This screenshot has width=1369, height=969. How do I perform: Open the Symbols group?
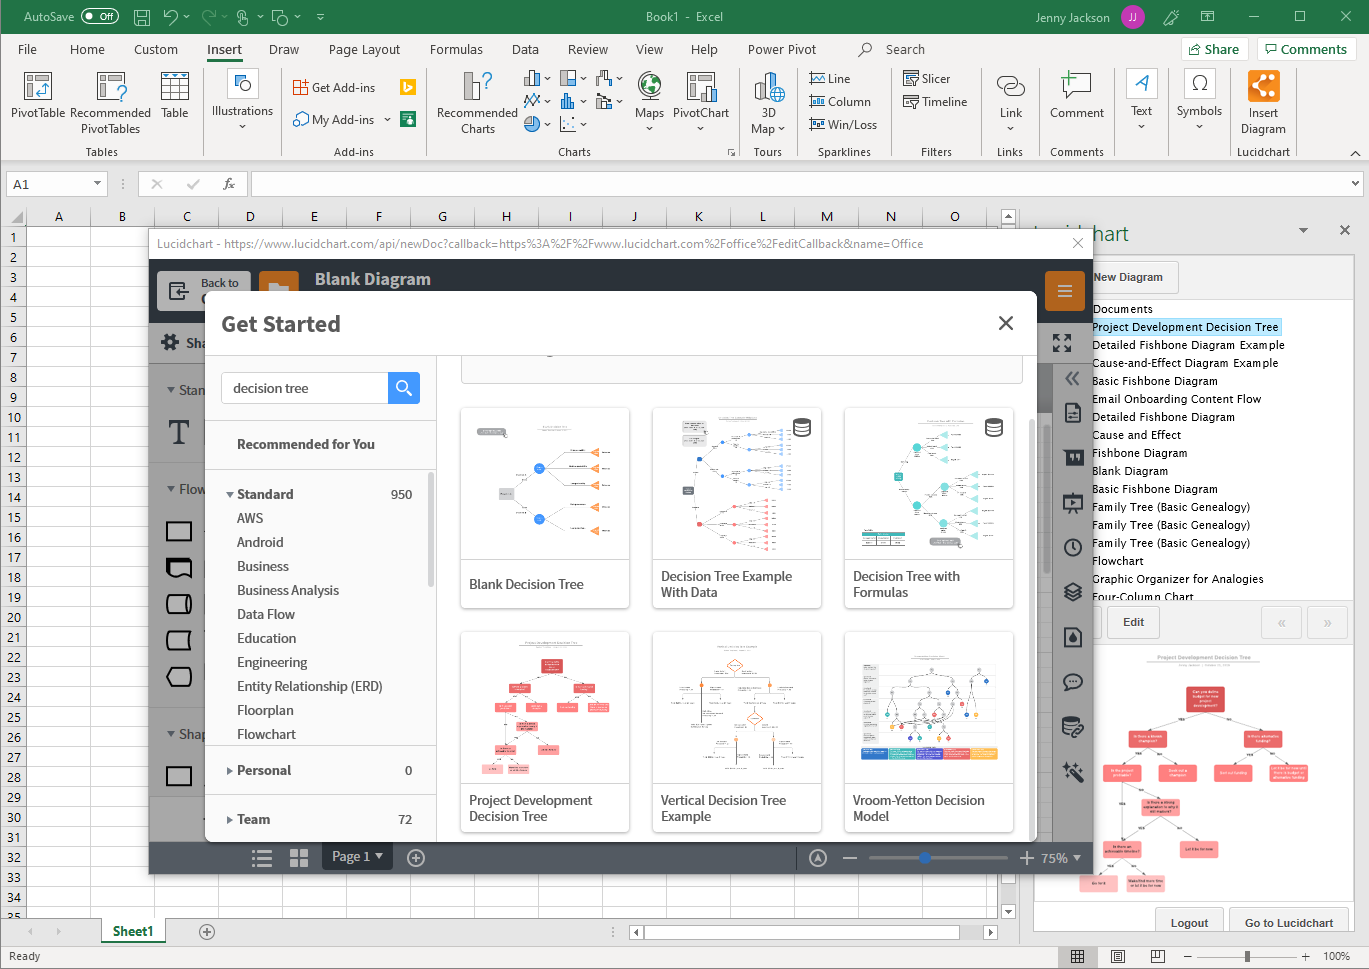point(1199,100)
